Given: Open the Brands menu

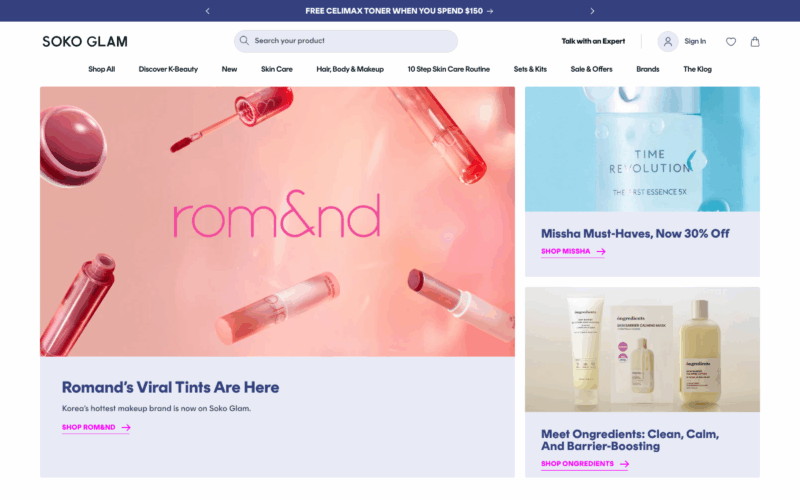Looking at the screenshot, I should click(x=647, y=69).
